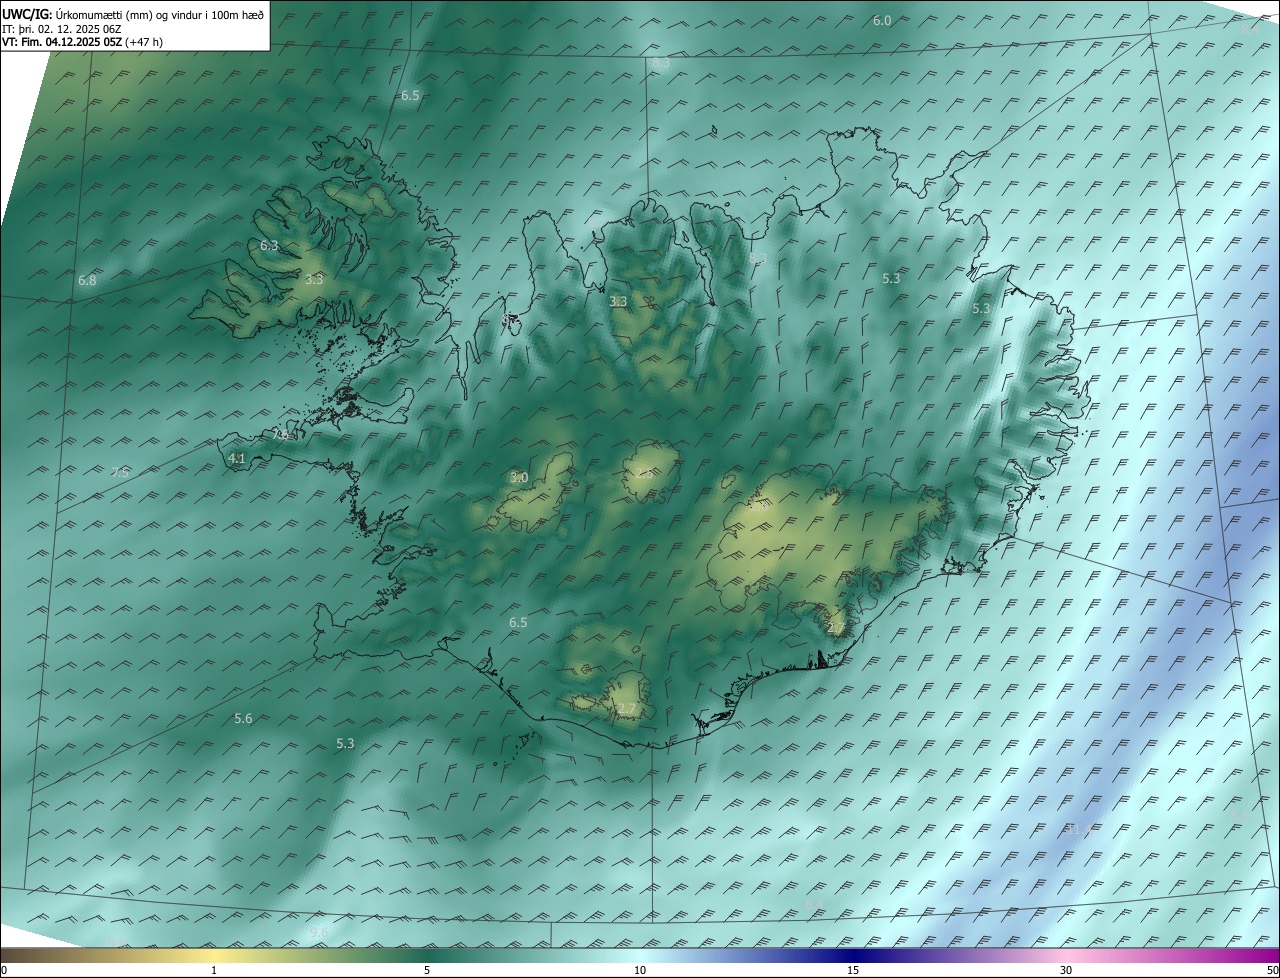This screenshot has width=1280, height=978.
Task: Click the color scale tick label '5'
Action: click(x=427, y=971)
